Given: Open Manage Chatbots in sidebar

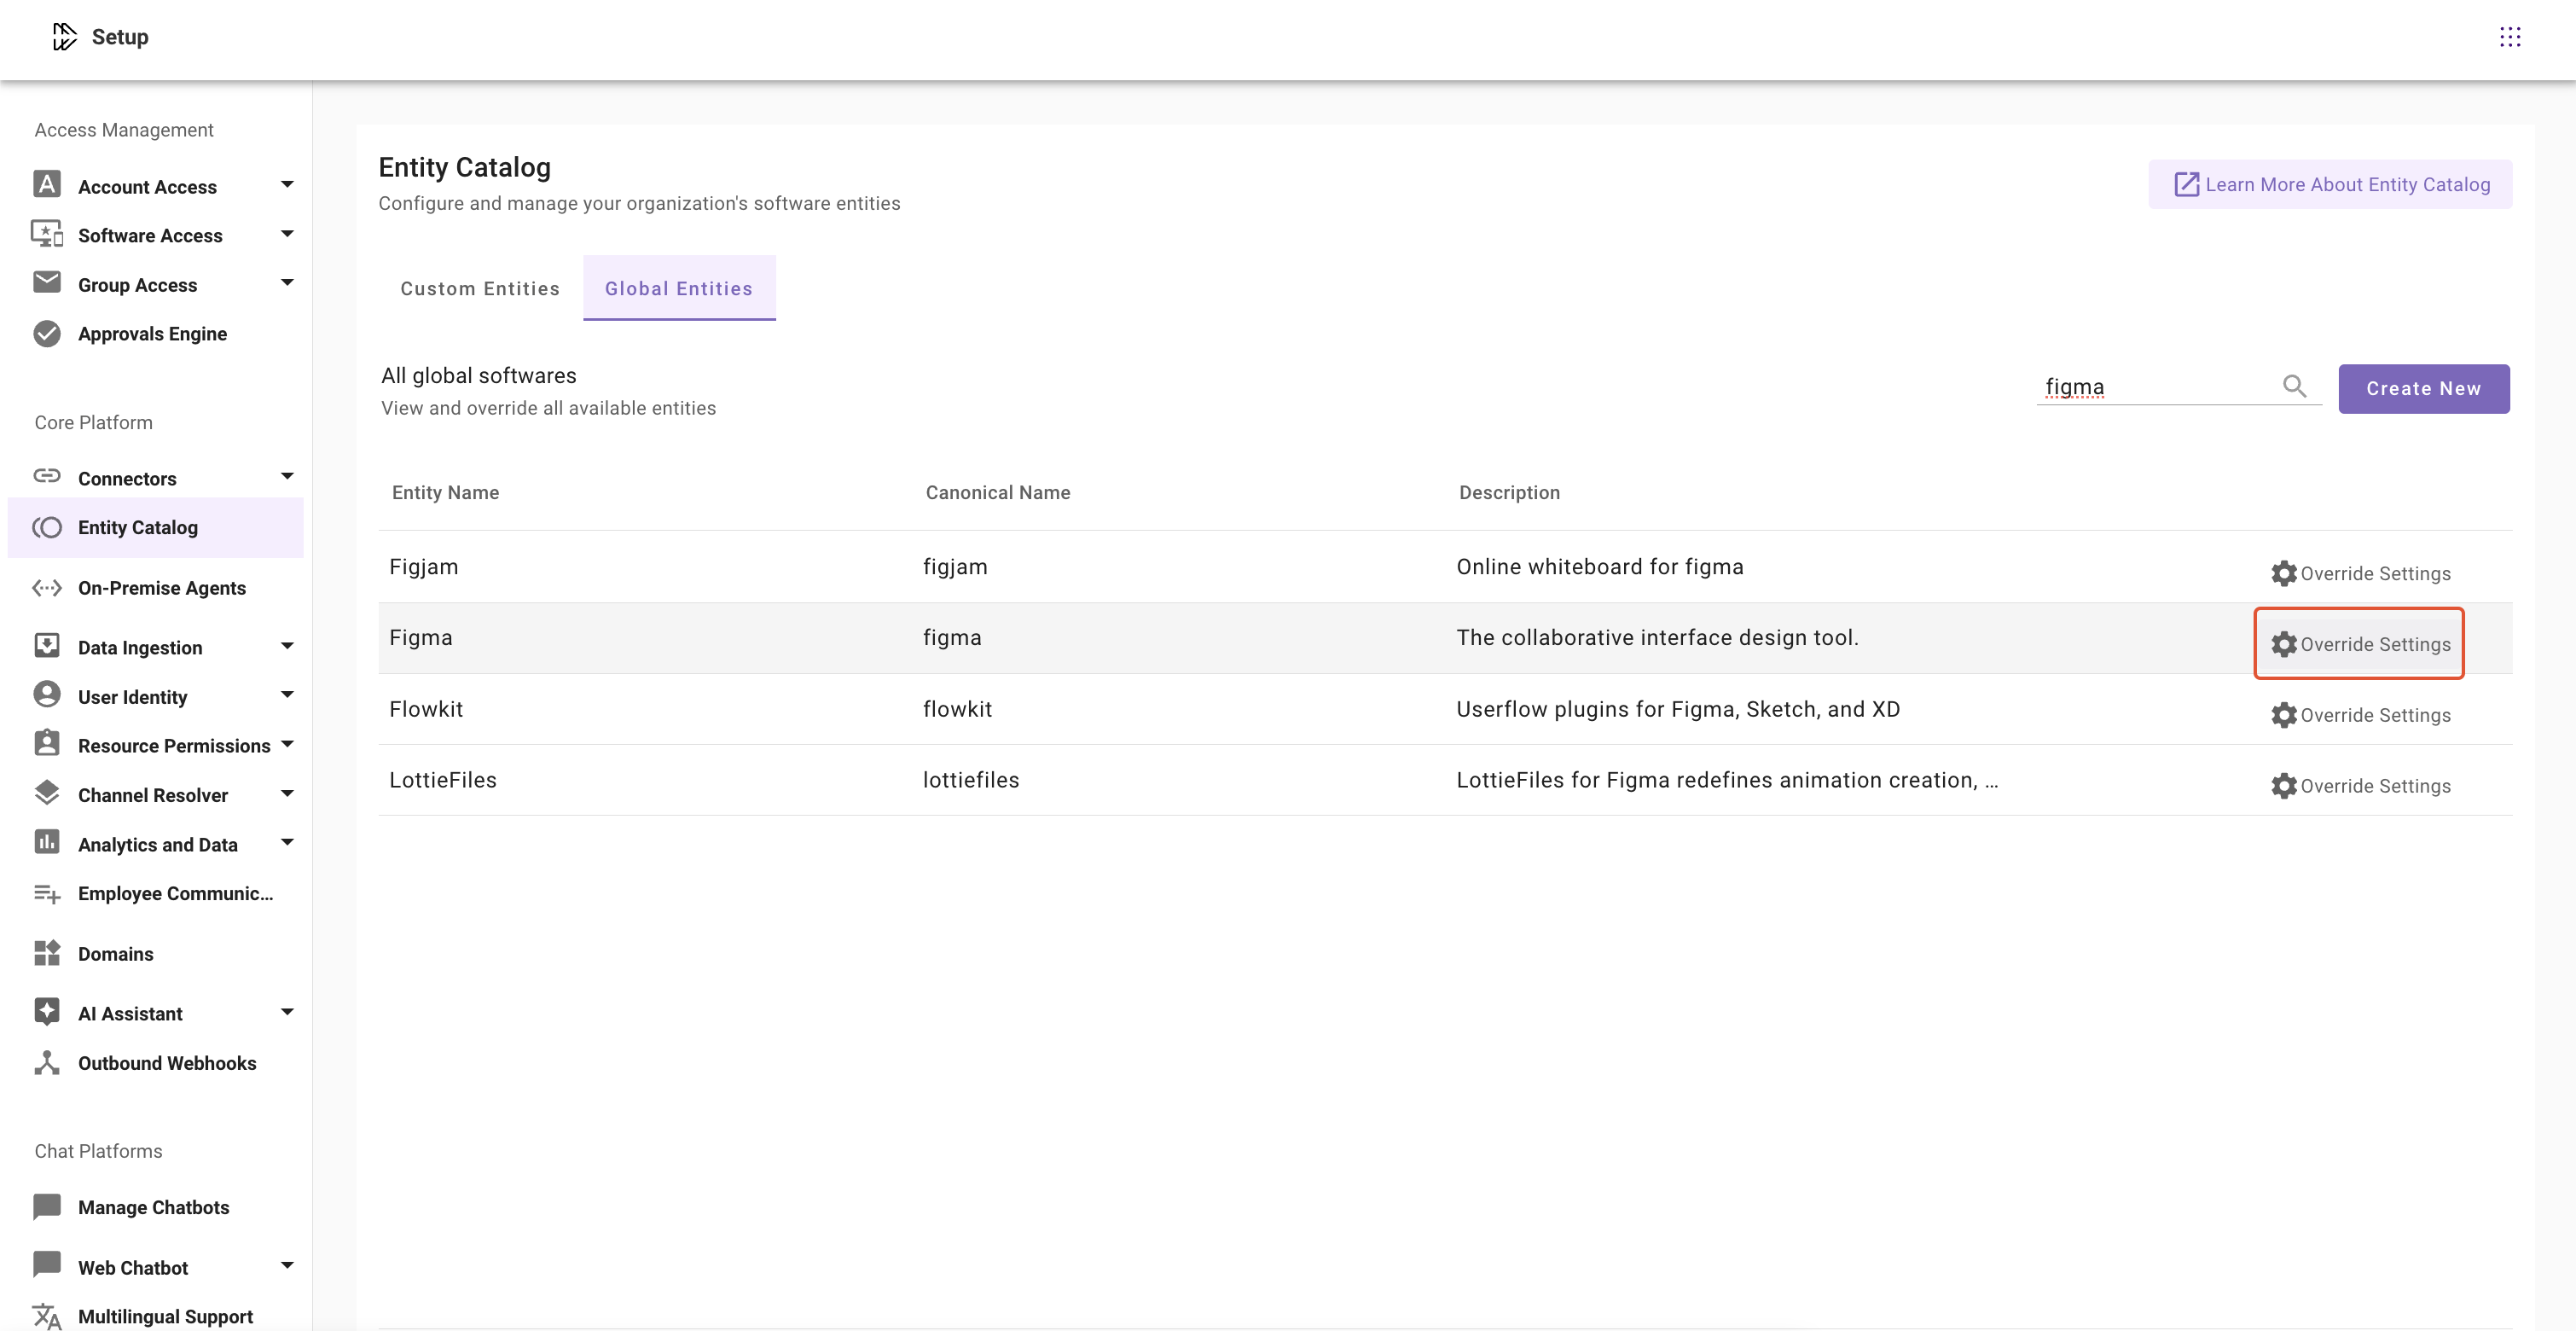Looking at the screenshot, I should (x=154, y=1208).
